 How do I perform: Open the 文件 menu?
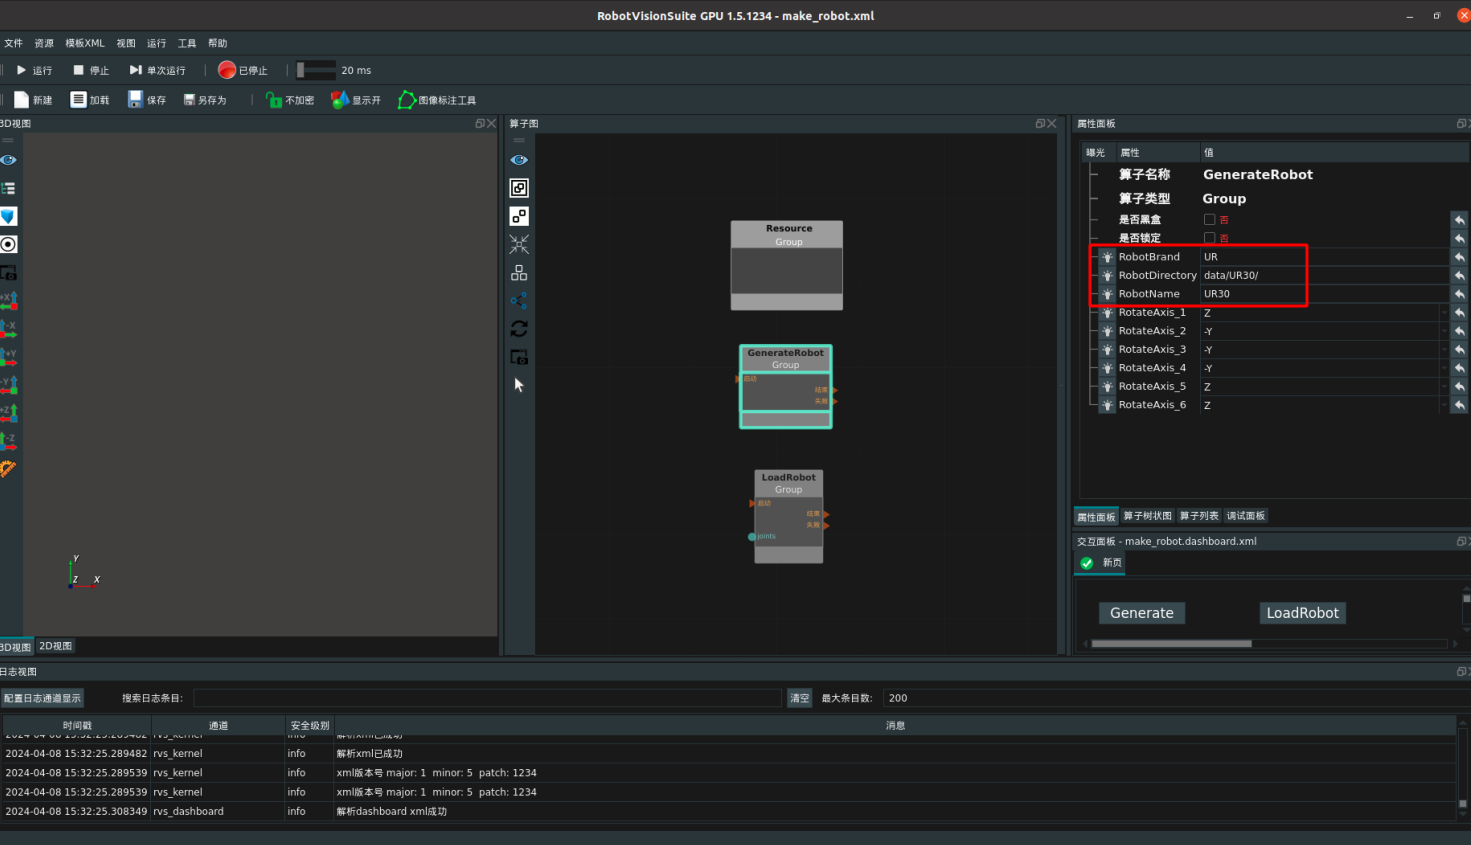[13, 43]
